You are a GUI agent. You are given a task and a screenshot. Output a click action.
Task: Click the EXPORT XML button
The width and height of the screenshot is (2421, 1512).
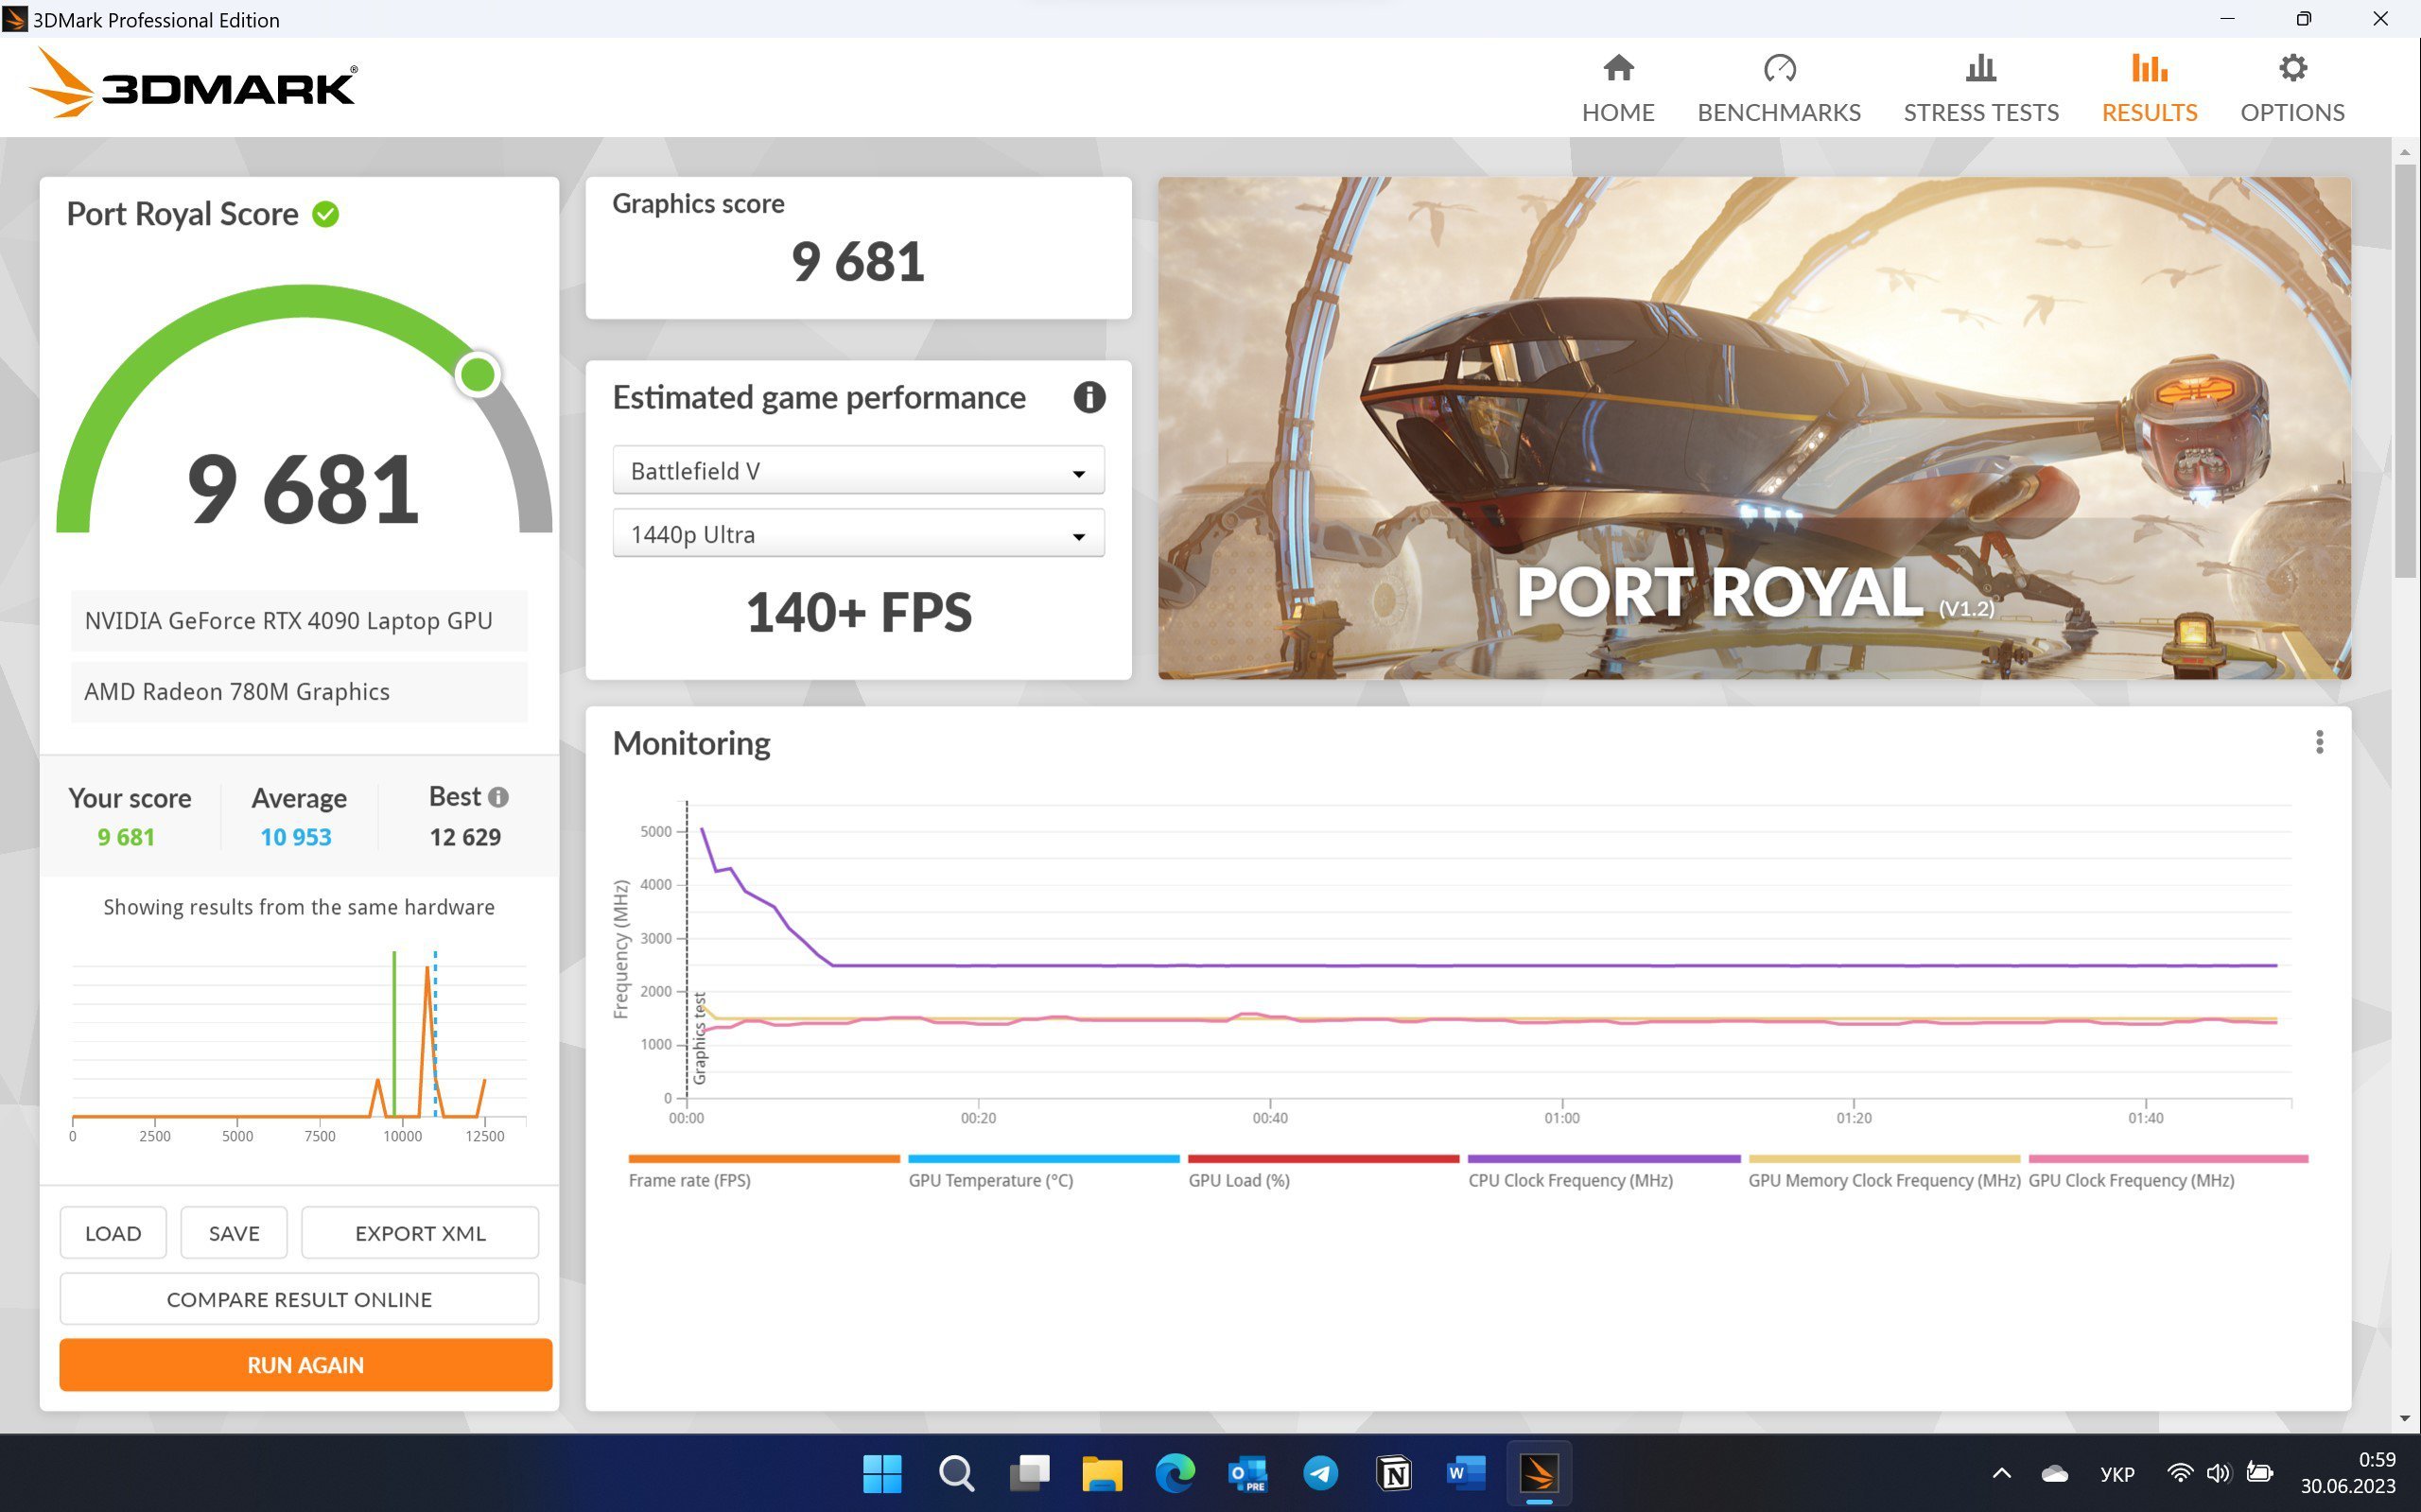420,1233
